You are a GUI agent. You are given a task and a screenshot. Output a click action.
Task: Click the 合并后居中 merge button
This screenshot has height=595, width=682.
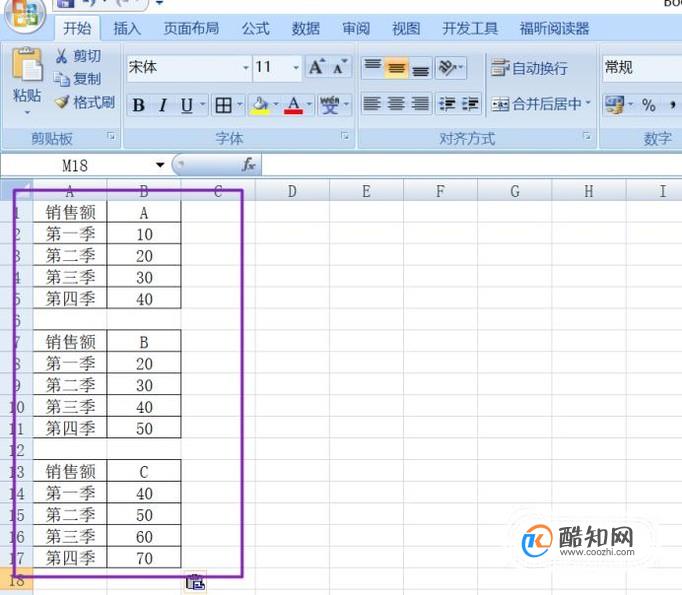tap(537, 104)
